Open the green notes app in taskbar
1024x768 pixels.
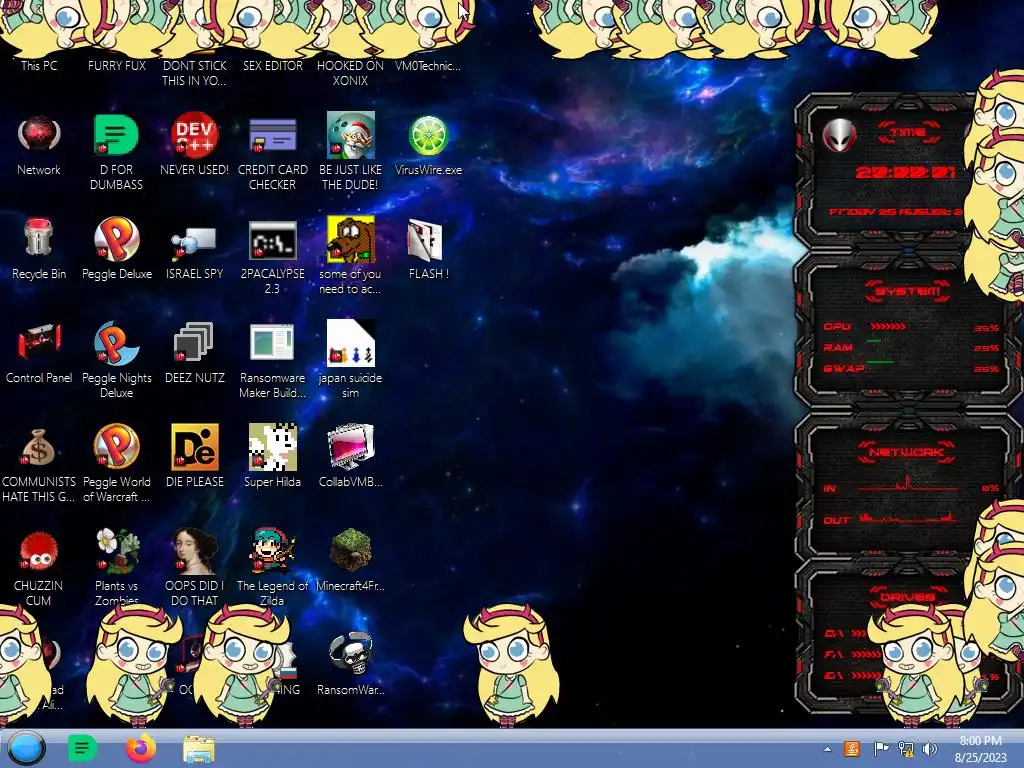[x=82, y=748]
